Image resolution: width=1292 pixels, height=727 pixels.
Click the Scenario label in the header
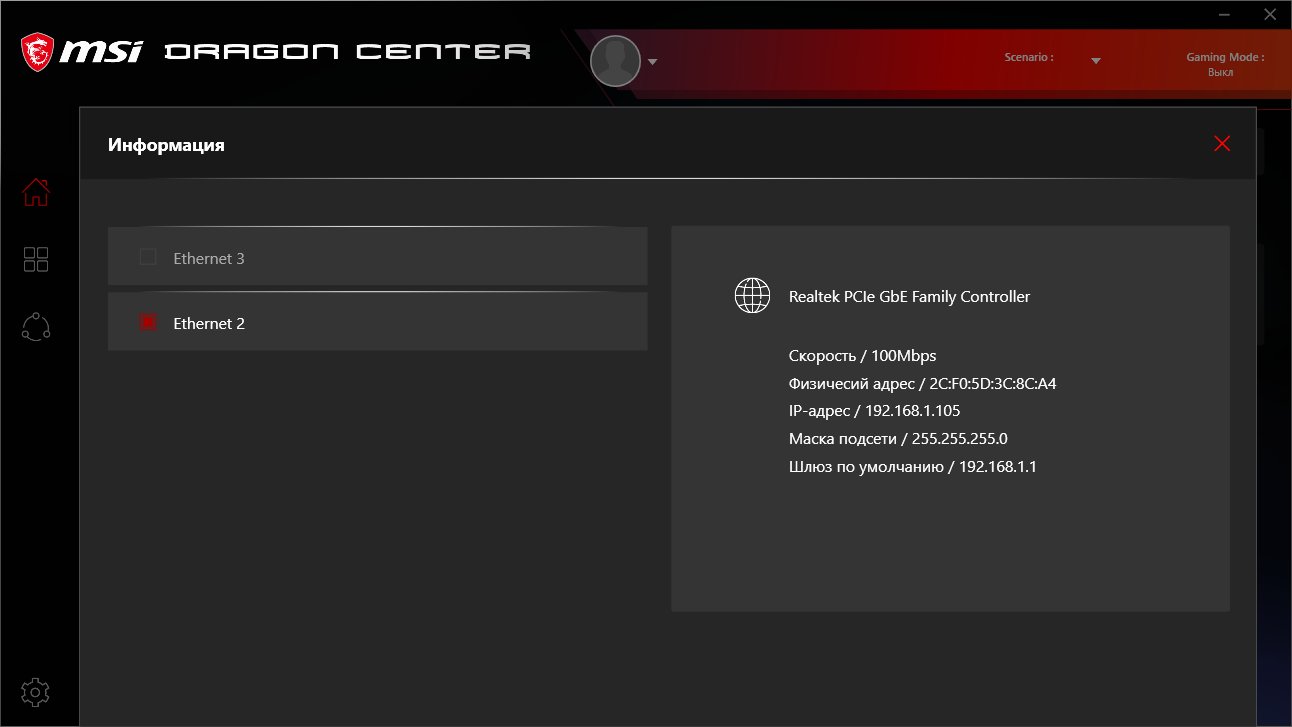point(1029,57)
